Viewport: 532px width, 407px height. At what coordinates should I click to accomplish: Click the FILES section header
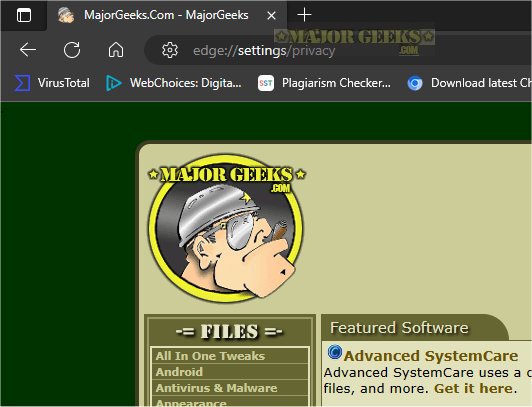229,331
